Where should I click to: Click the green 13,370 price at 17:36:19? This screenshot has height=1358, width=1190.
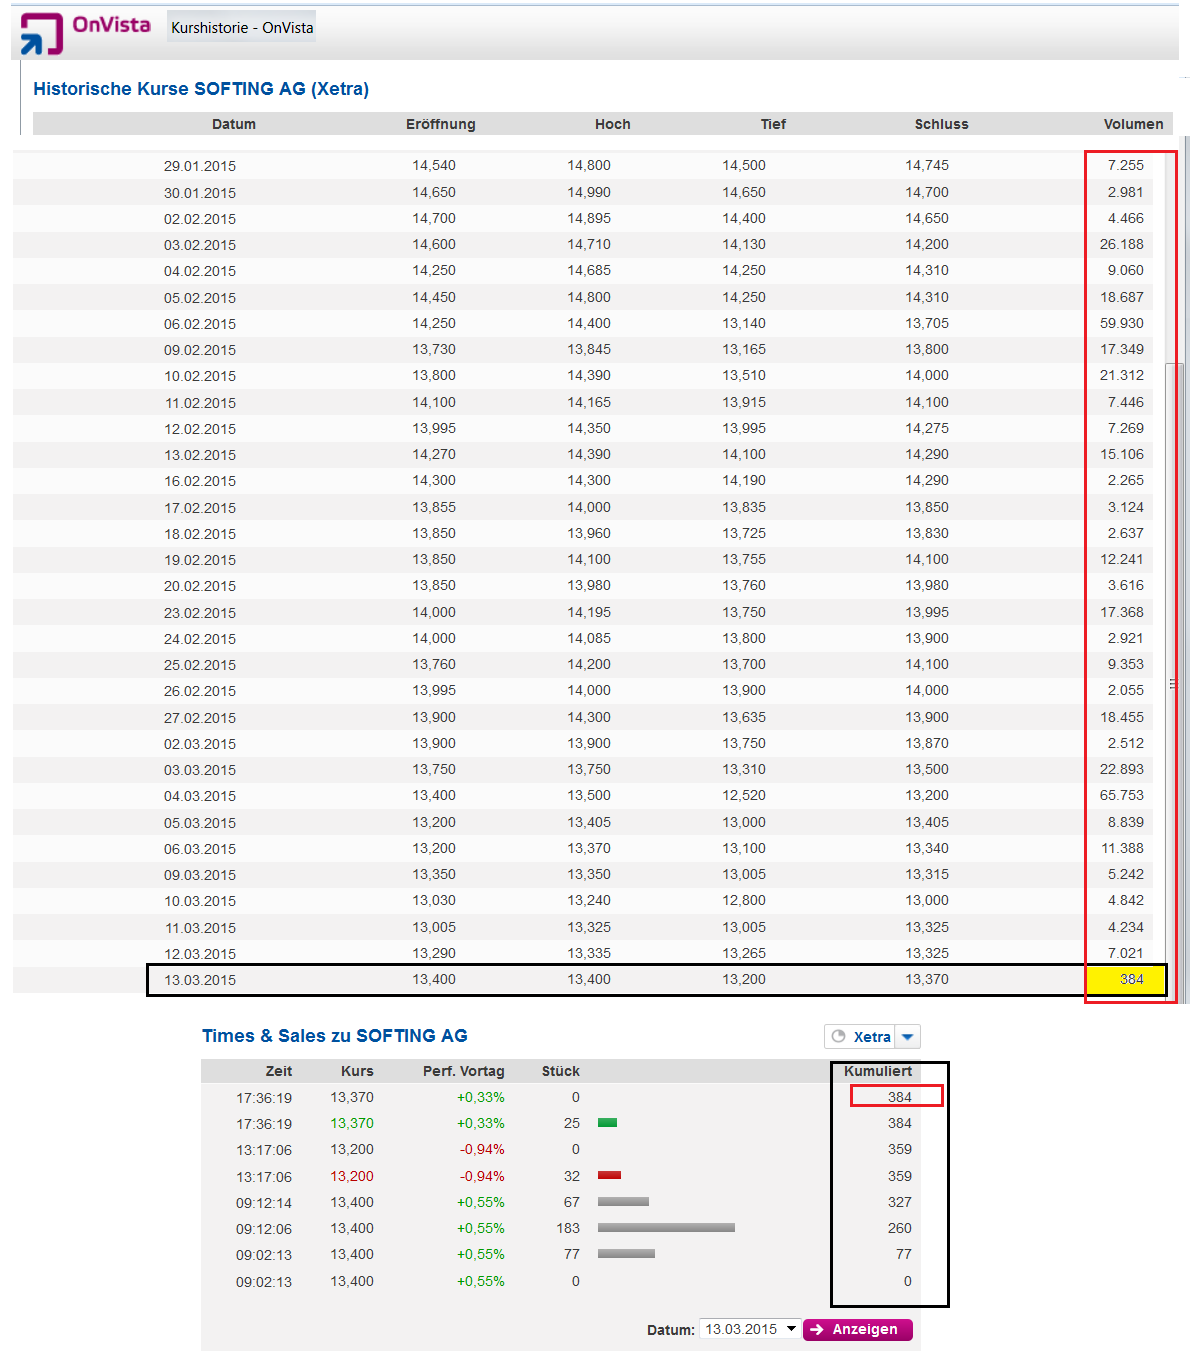352,1123
